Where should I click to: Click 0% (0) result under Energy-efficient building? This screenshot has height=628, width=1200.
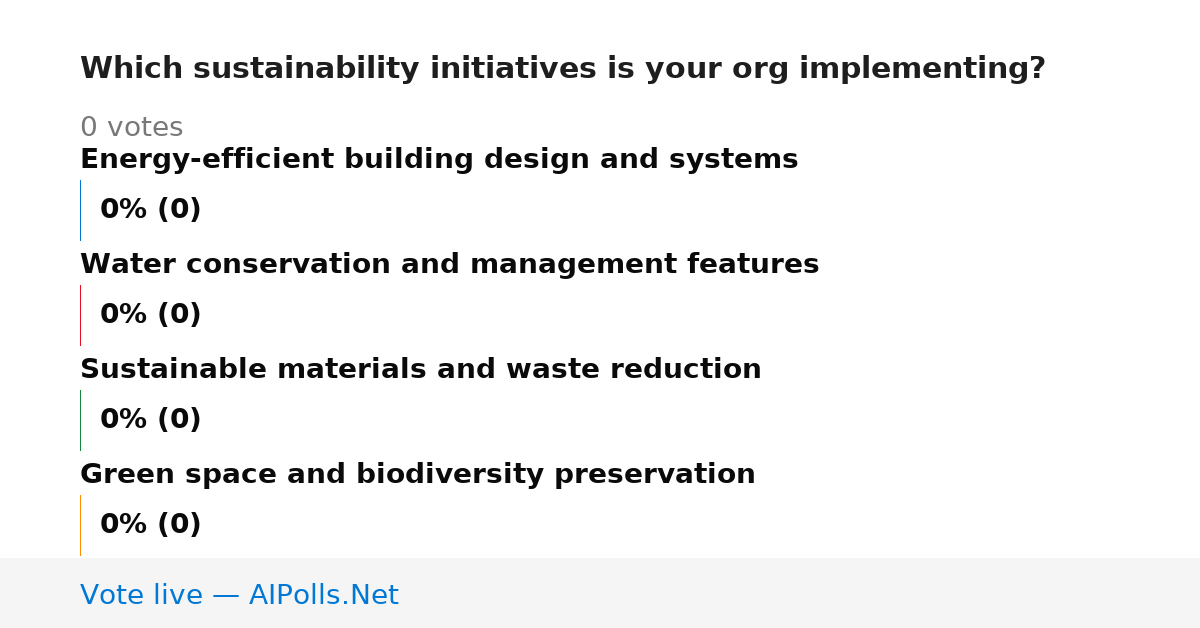click(150, 210)
